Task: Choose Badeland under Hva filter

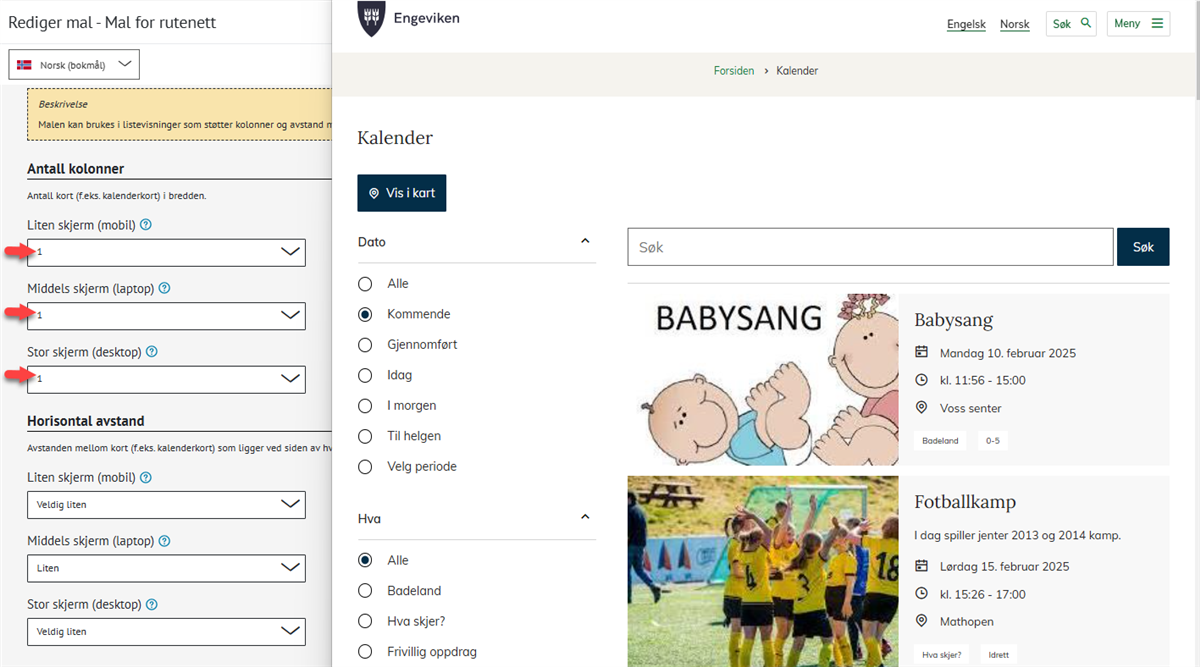Action: (x=366, y=591)
